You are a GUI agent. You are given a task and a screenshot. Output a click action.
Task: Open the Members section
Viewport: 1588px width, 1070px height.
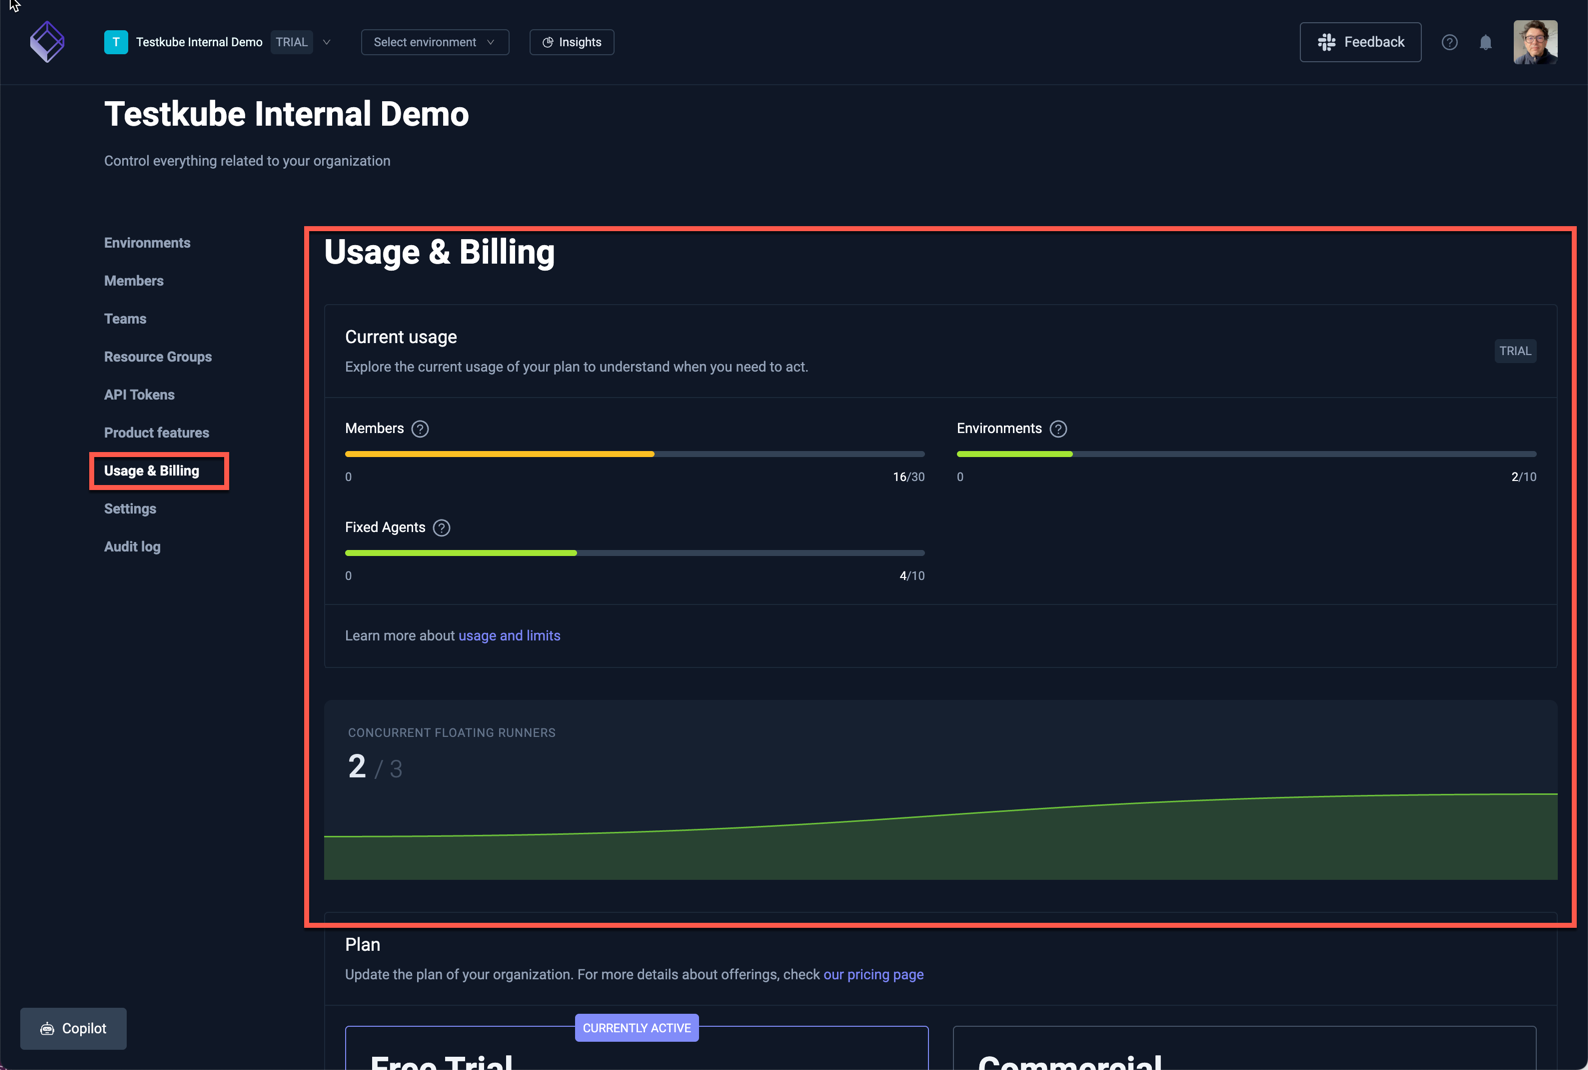pyautogui.click(x=134, y=281)
